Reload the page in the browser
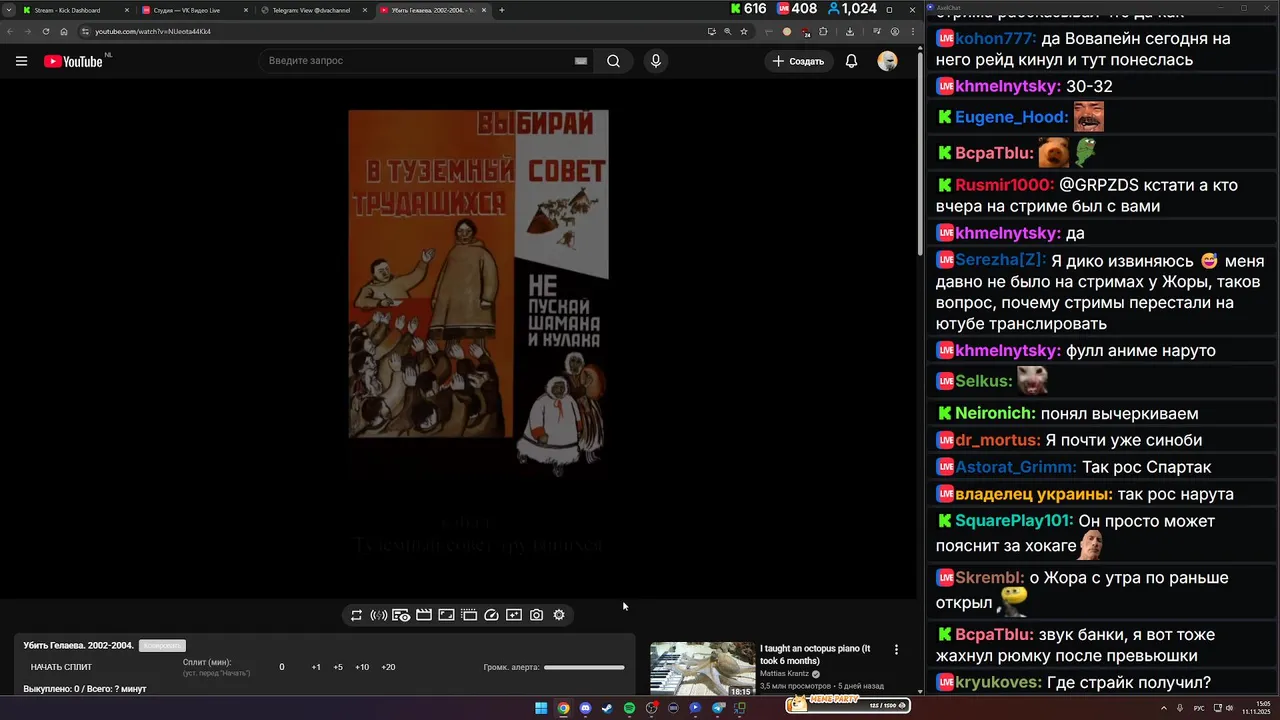The width and height of the screenshot is (1280, 720). click(46, 31)
